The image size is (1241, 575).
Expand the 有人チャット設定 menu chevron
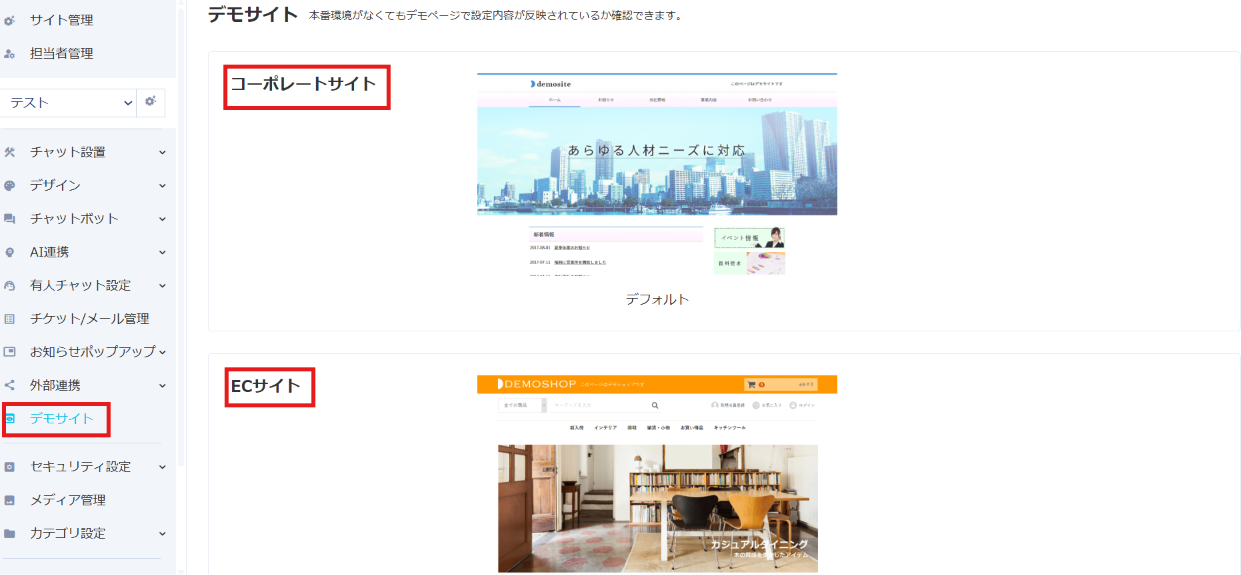[163, 285]
